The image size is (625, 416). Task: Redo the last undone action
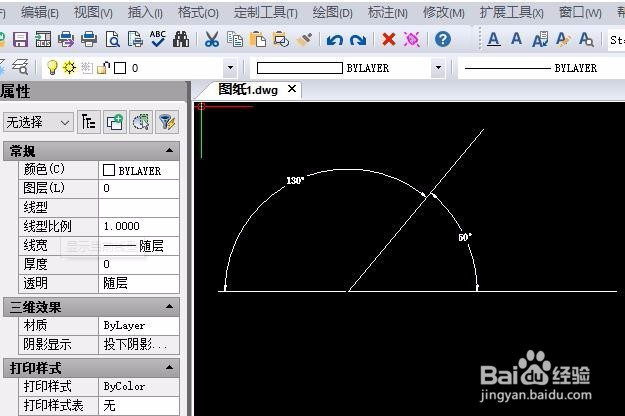click(358, 40)
